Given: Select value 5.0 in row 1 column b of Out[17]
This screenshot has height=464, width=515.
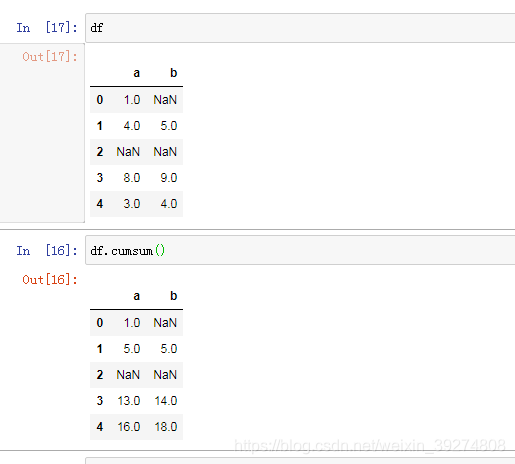Looking at the screenshot, I should [169, 126].
